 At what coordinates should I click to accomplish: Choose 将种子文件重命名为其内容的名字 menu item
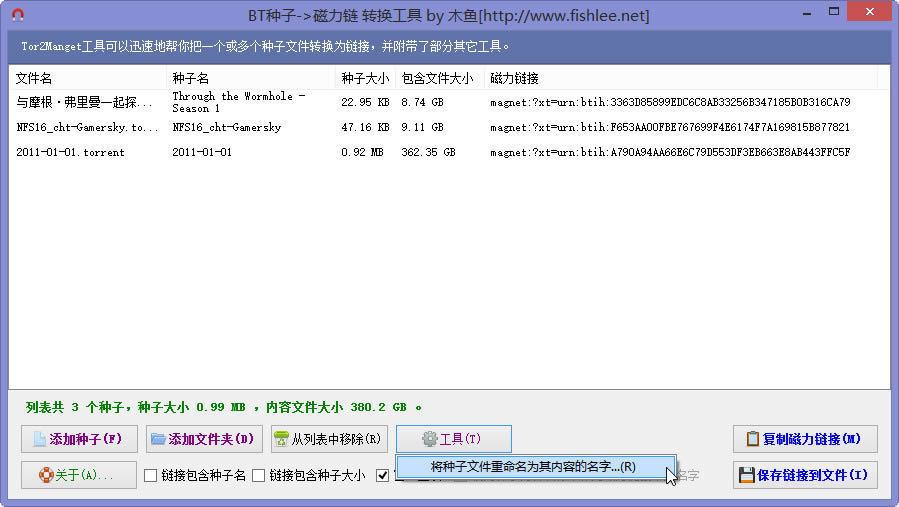click(532, 467)
